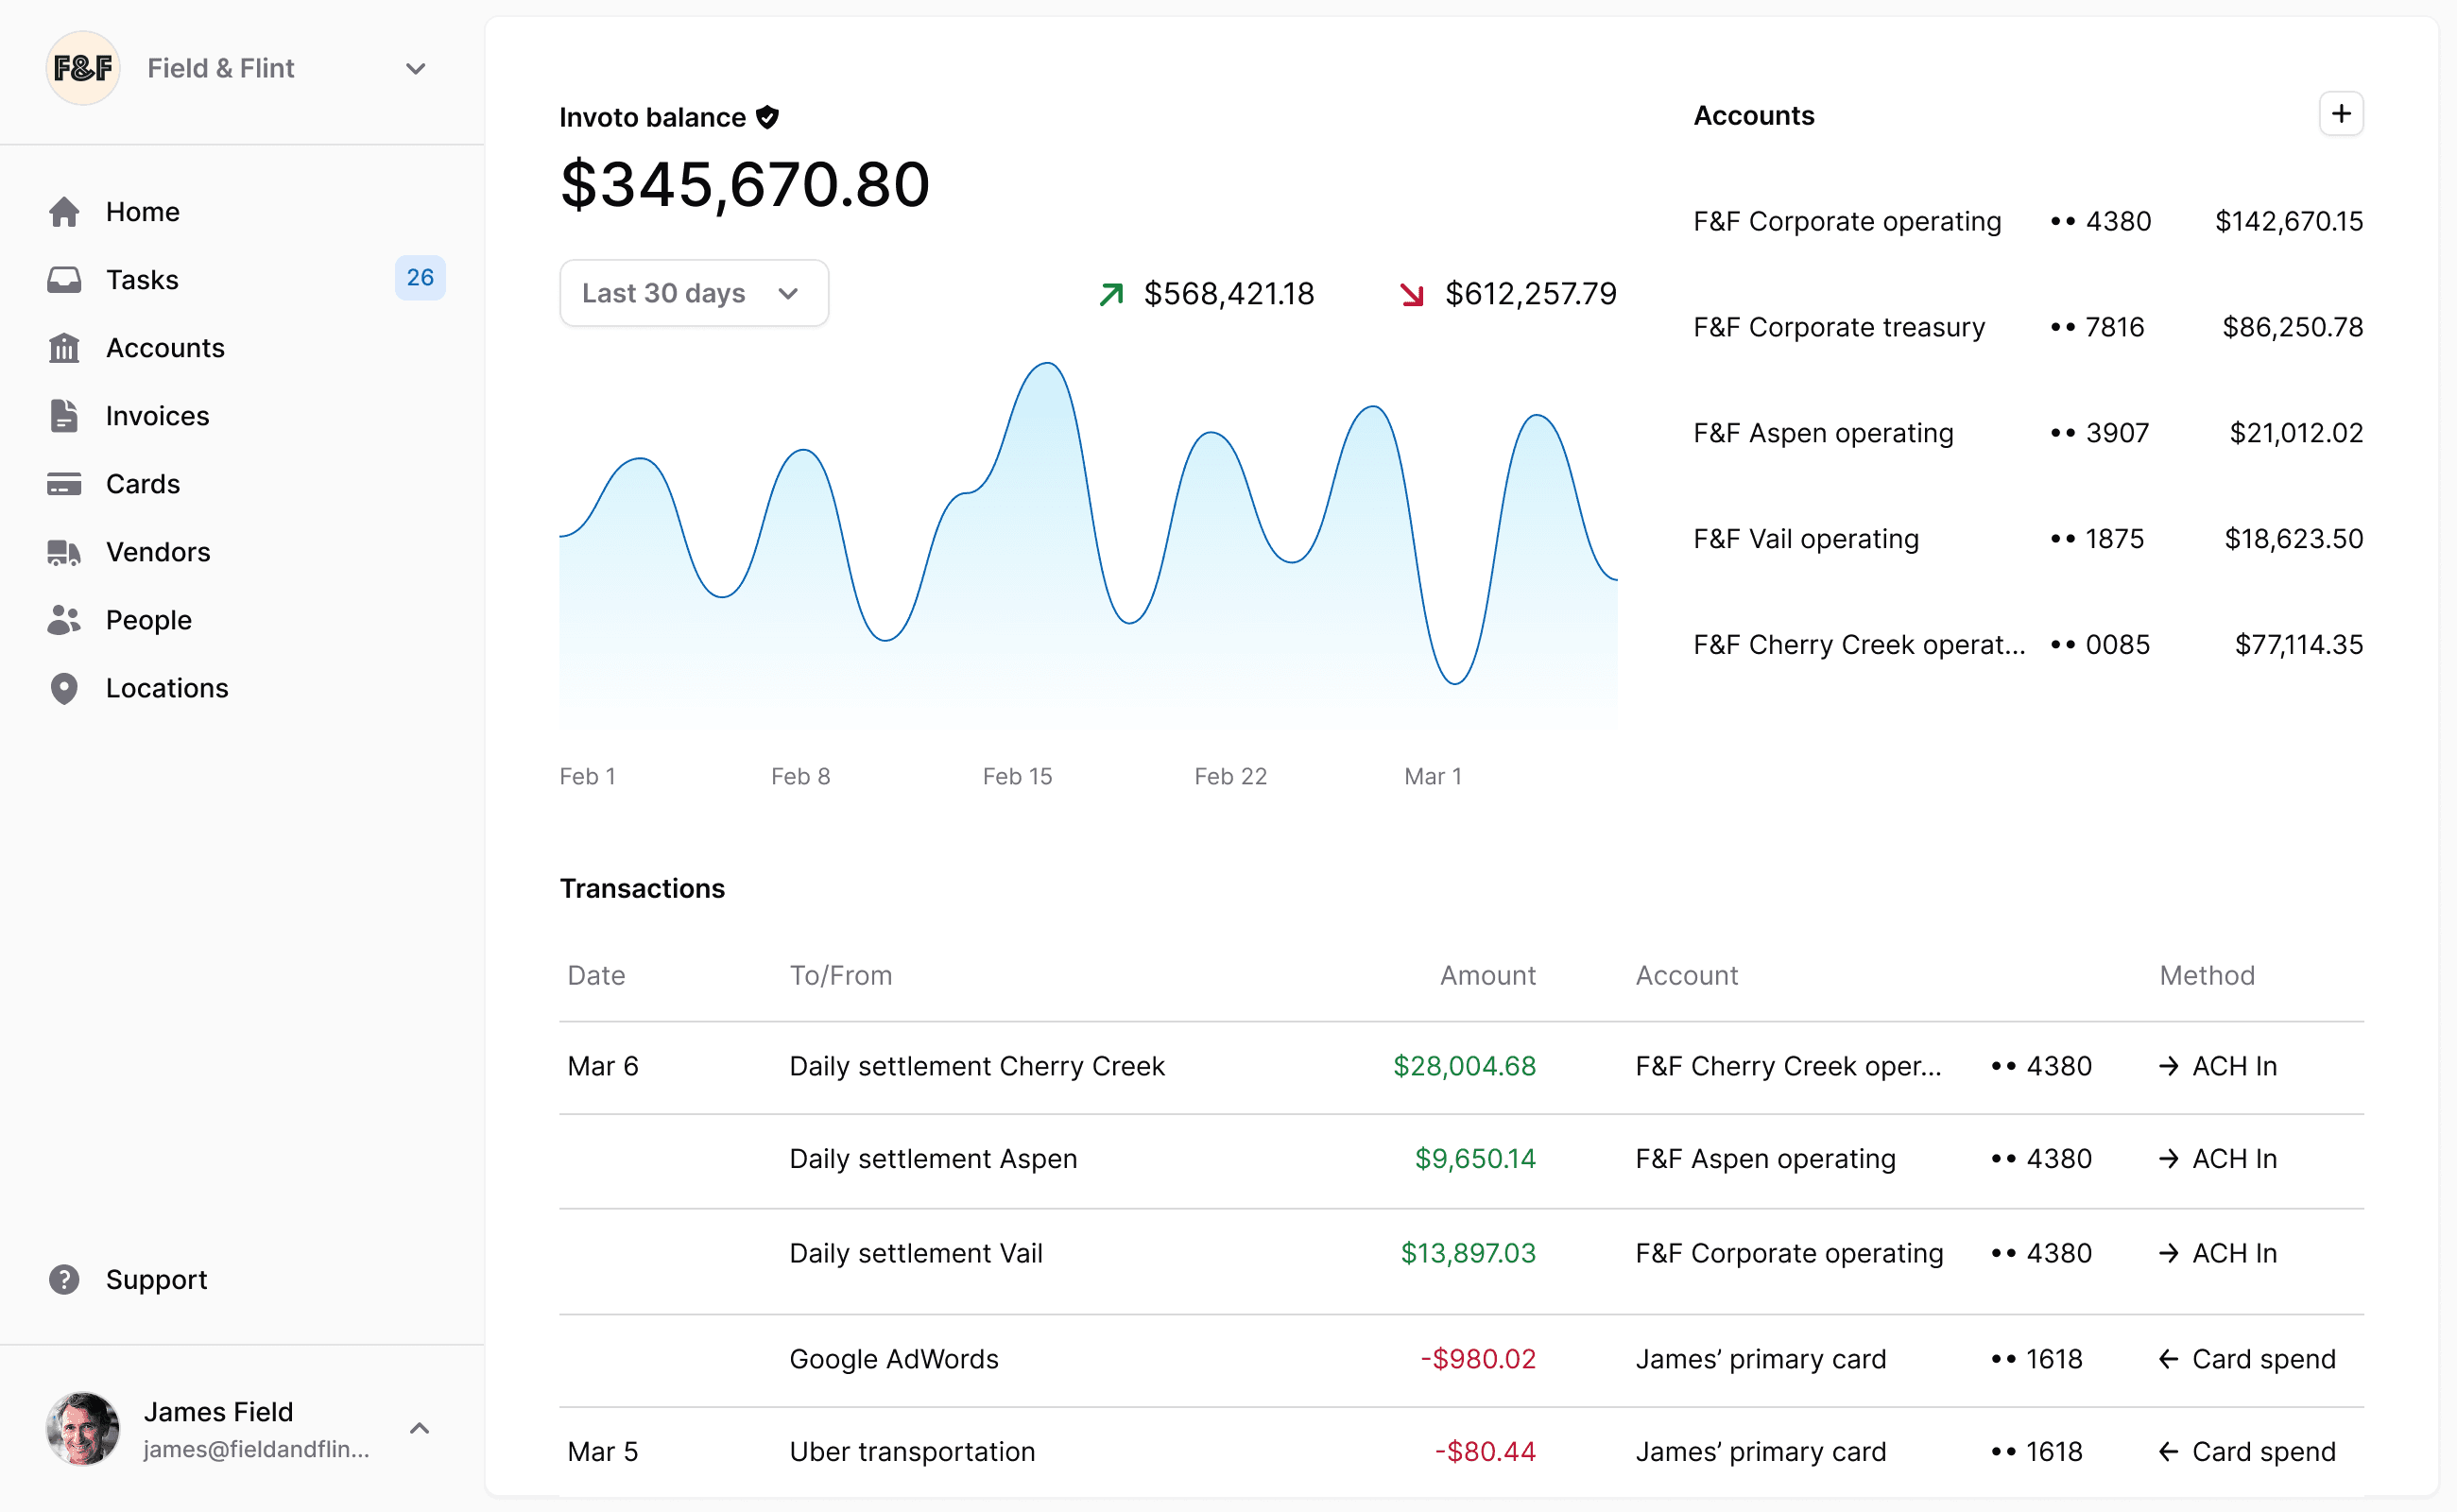Click the add account plus button
The width and height of the screenshot is (2457, 1512).
click(2340, 113)
